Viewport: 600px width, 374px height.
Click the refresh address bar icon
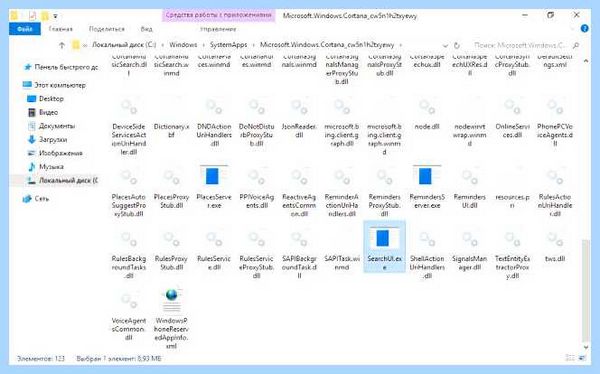457,45
